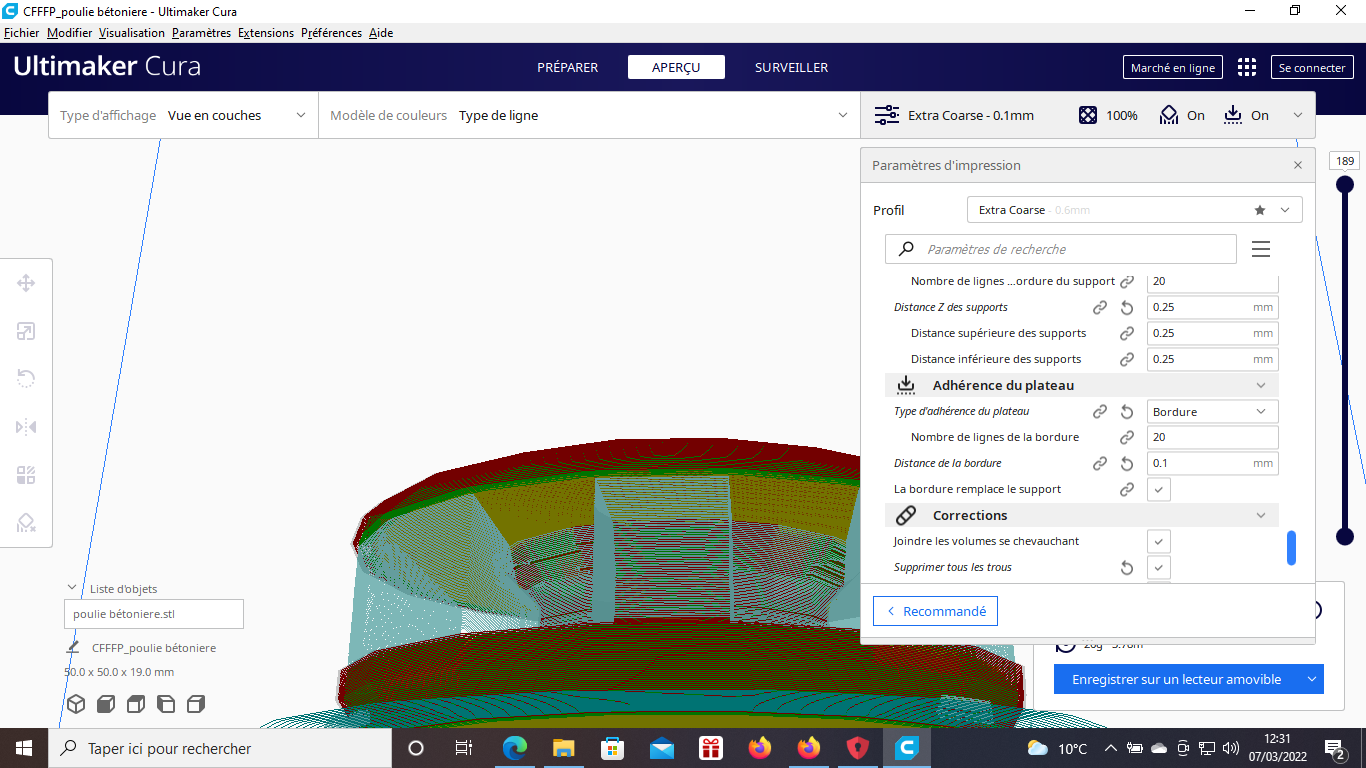
Task: Click Distance de la bordure value field
Action: coord(1212,463)
